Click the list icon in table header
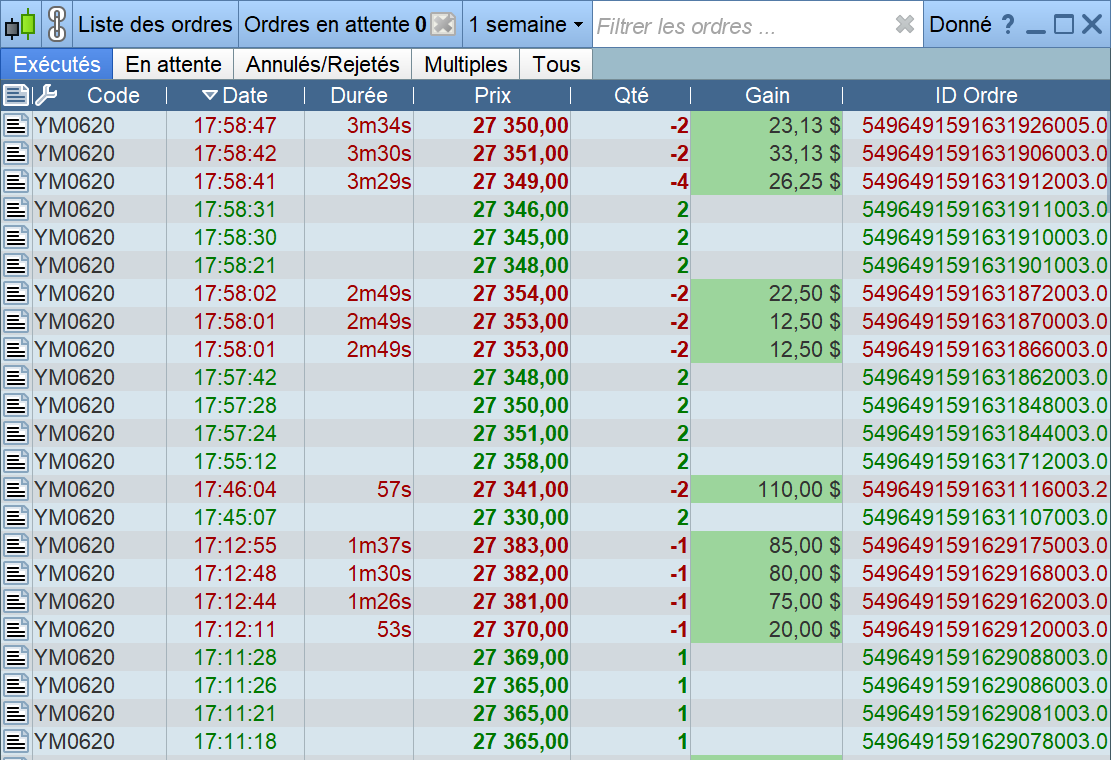This screenshot has width=1111, height=760. click(x=16, y=96)
